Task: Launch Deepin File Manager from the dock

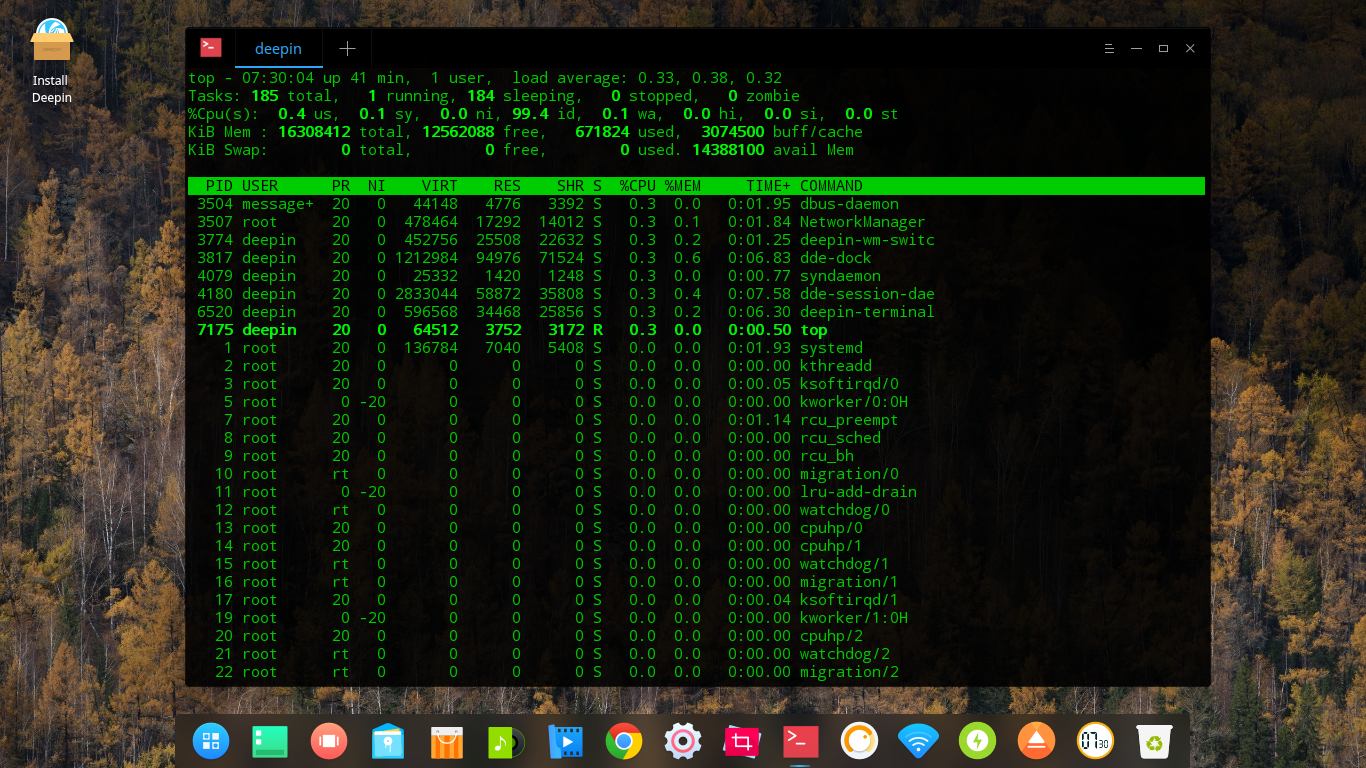Action: tap(388, 741)
